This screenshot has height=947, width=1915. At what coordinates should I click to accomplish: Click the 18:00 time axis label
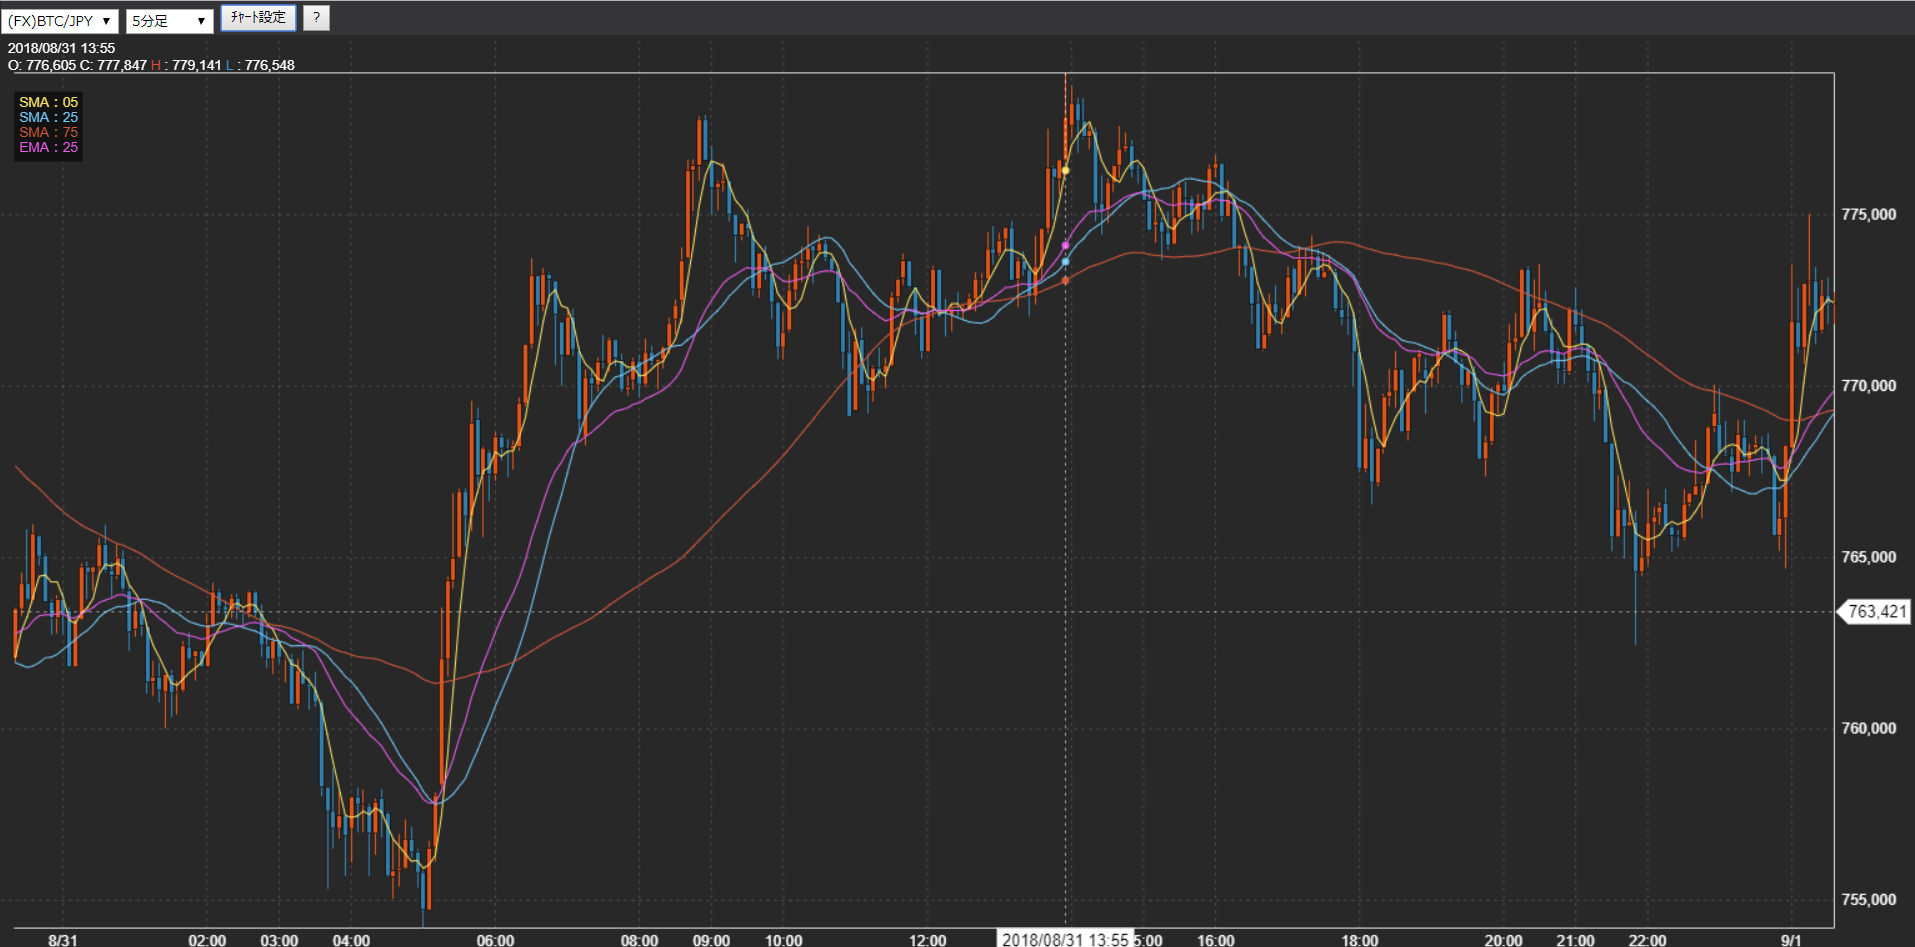coord(1359,940)
